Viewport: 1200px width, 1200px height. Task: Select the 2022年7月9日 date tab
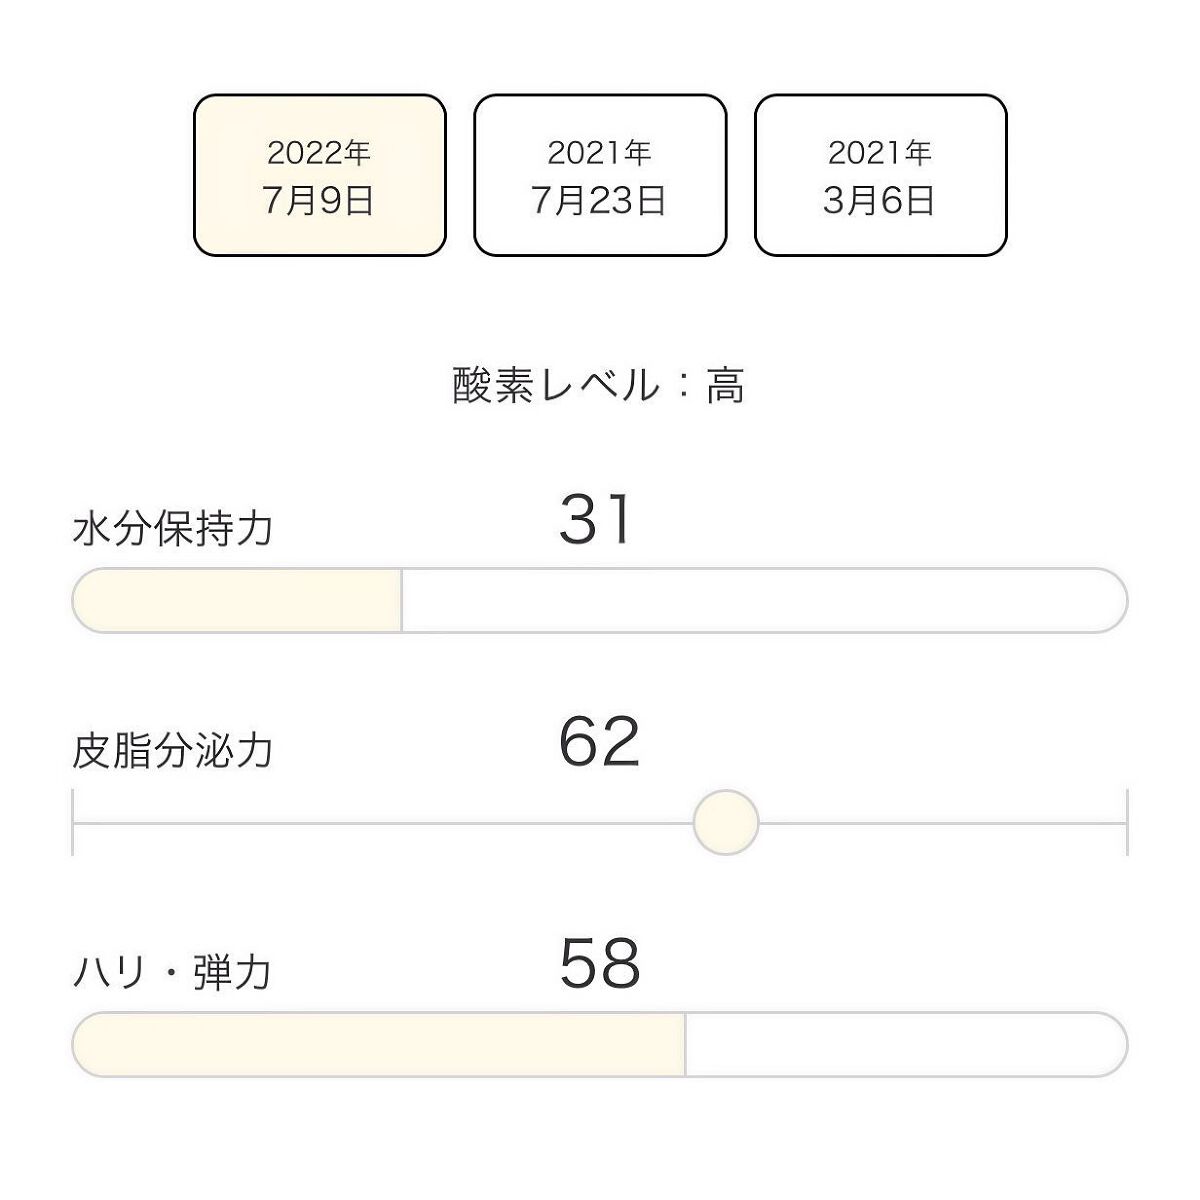point(319,176)
